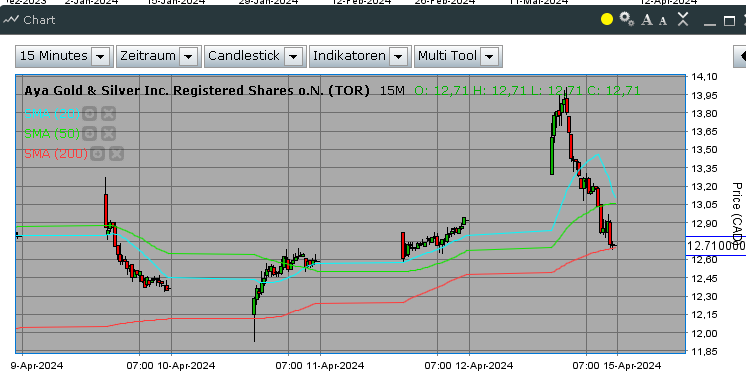The height and width of the screenshot is (374, 746).
Task: Click the yellow circle color marker
Action: pos(607,20)
